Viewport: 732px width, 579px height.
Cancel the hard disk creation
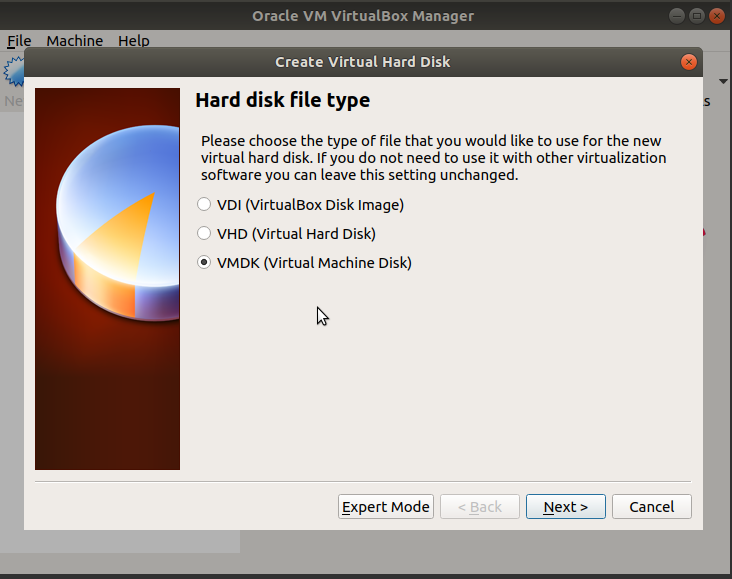(651, 507)
